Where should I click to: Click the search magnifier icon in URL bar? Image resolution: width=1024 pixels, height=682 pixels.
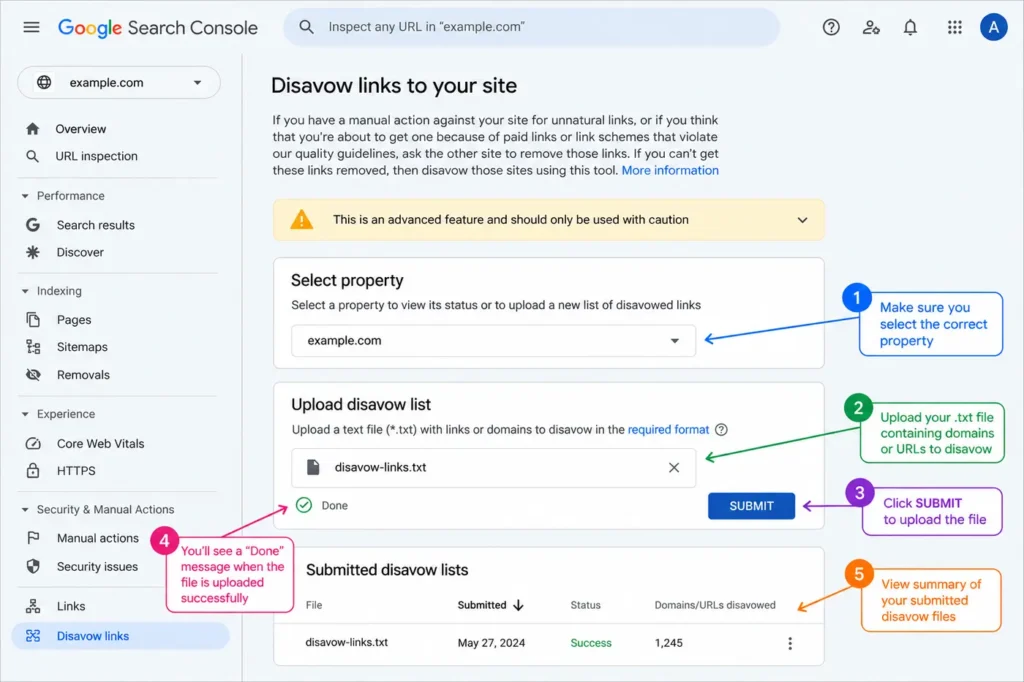pyautogui.click(x=306, y=27)
